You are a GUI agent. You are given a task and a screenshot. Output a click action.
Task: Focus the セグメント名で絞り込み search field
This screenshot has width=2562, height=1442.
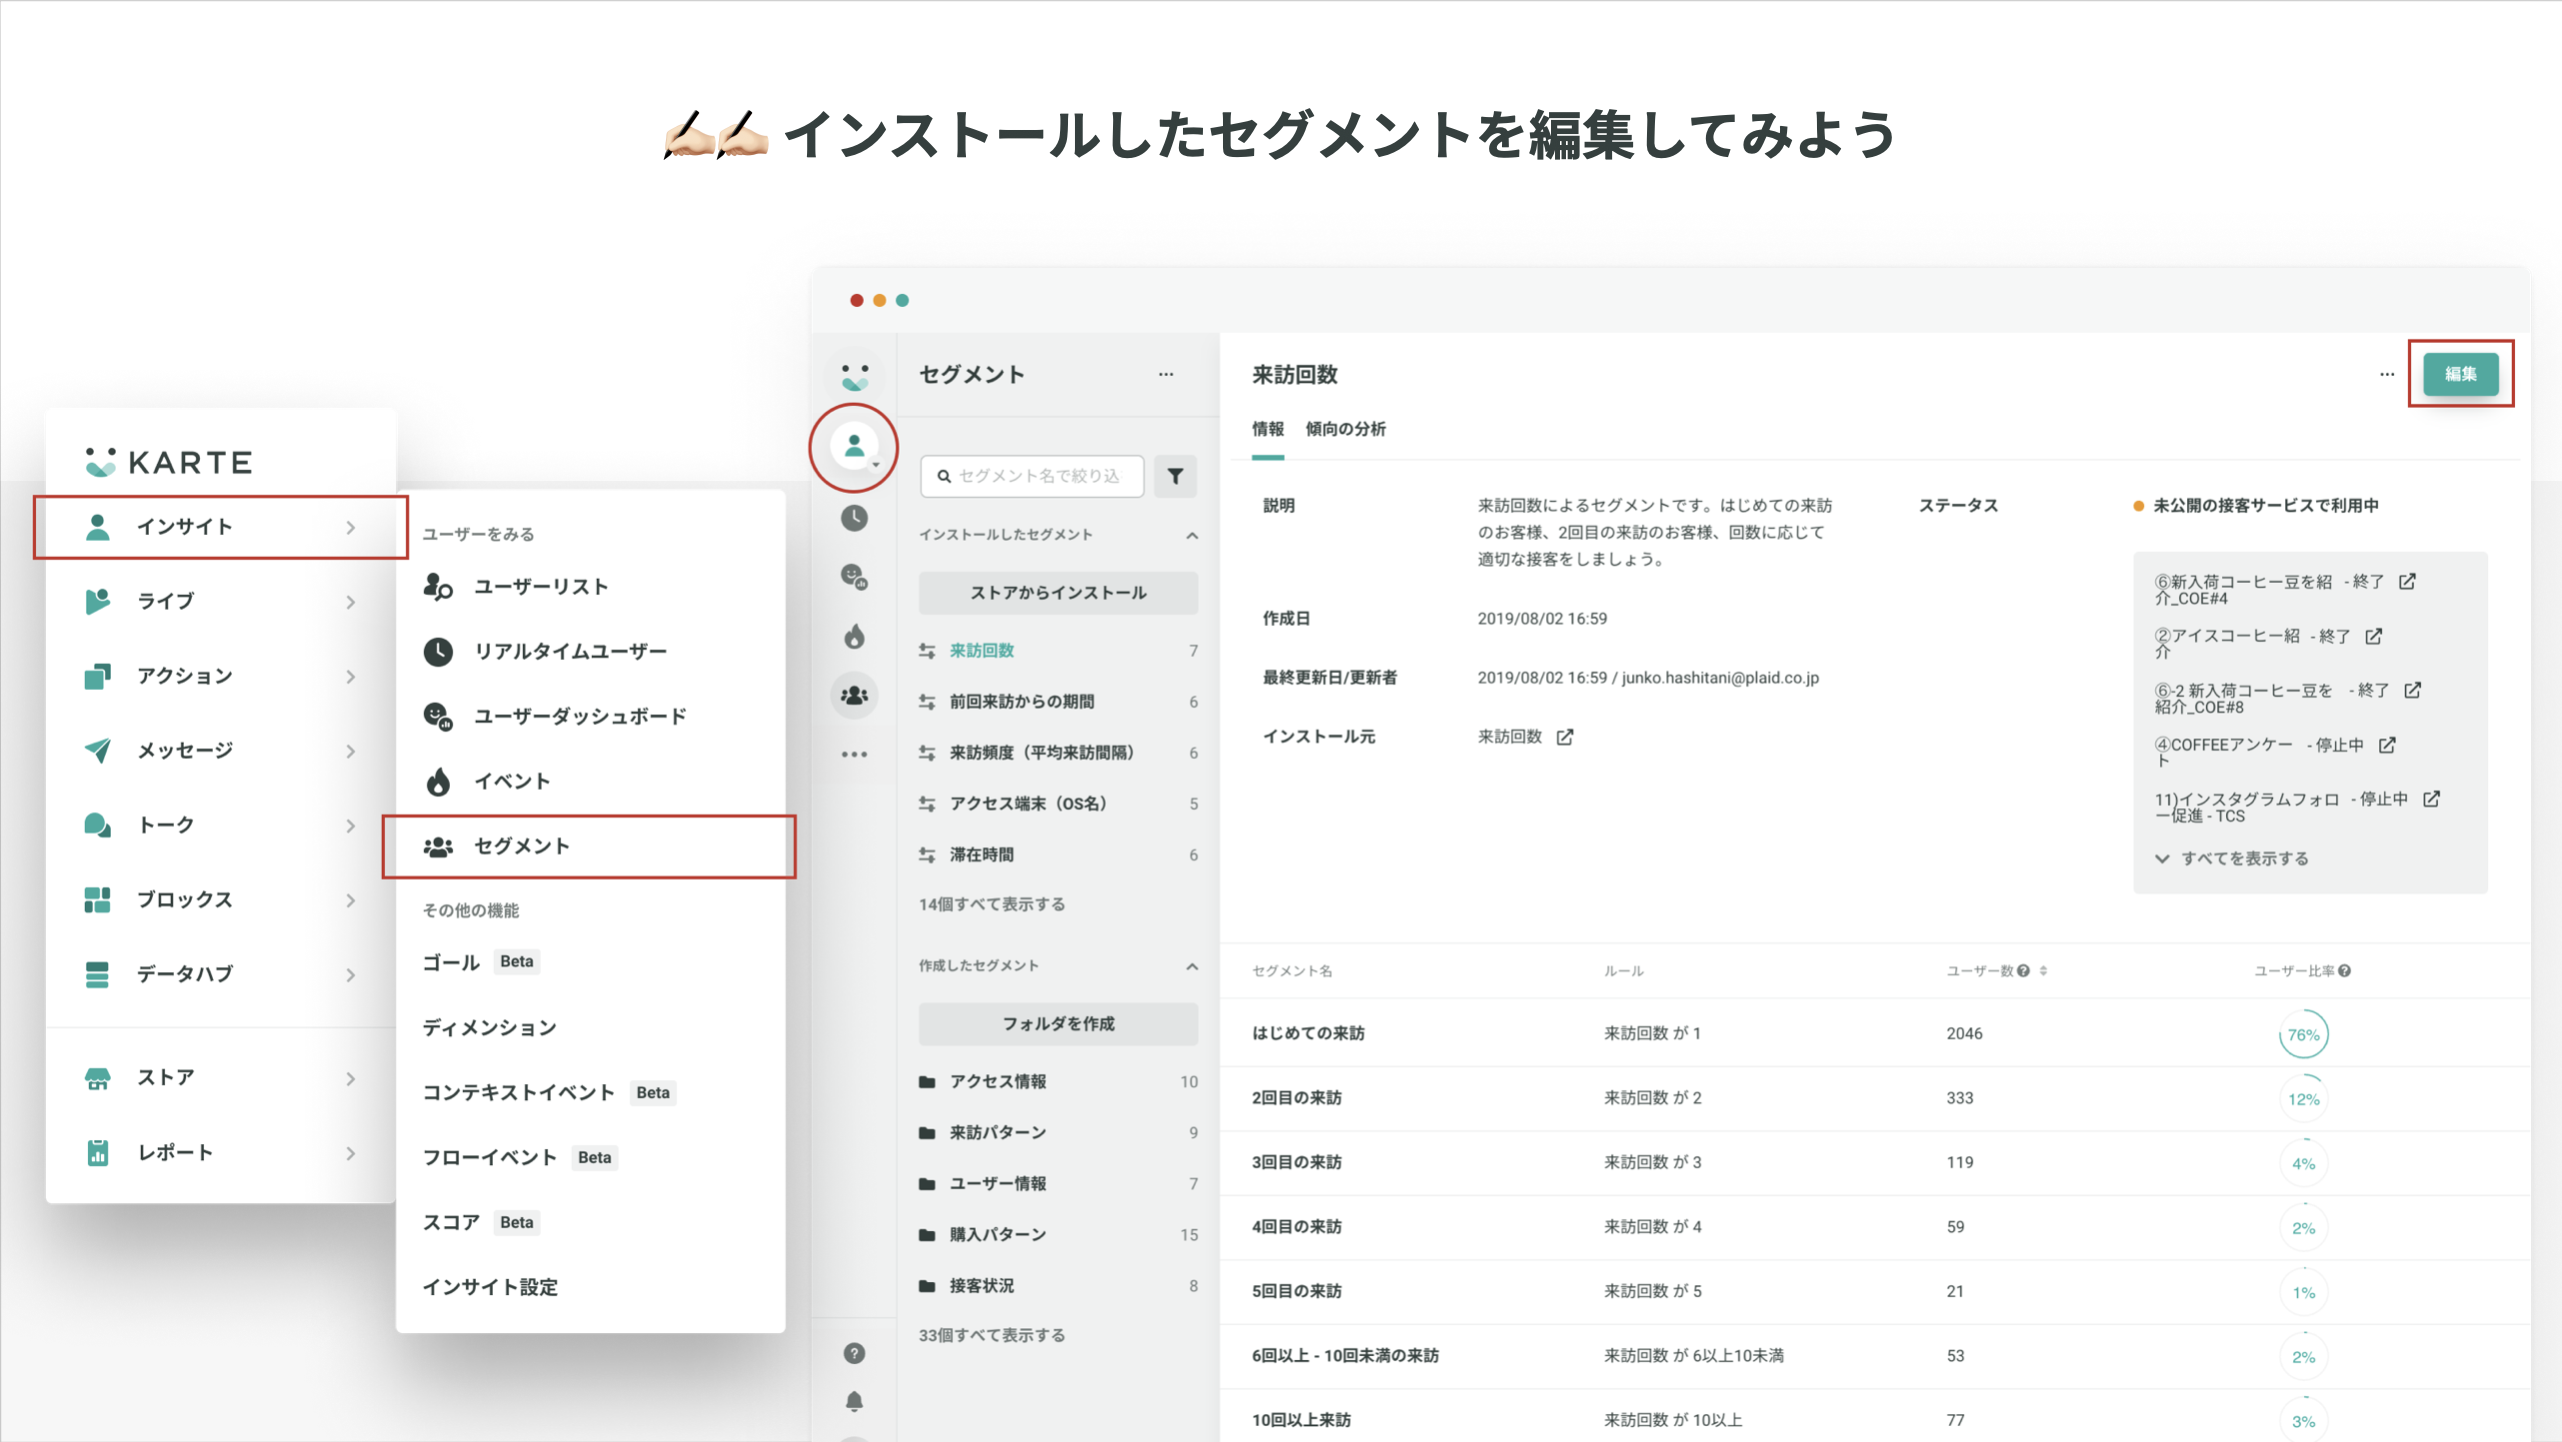(1032, 476)
